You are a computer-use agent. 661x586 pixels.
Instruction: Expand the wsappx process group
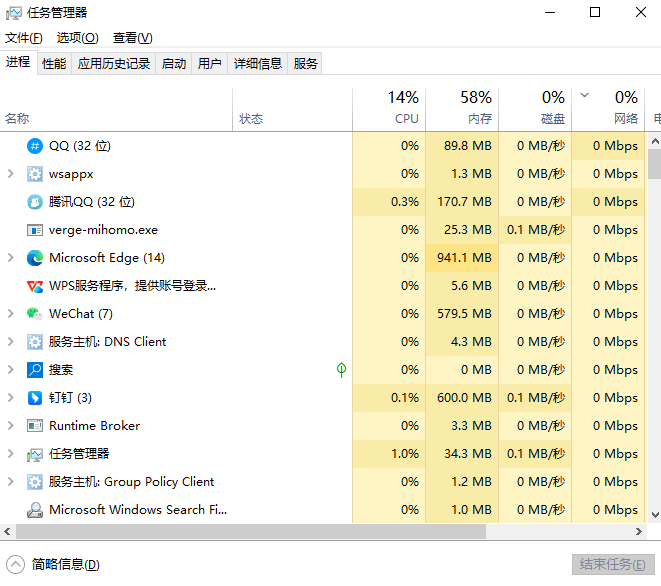point(11,174)
